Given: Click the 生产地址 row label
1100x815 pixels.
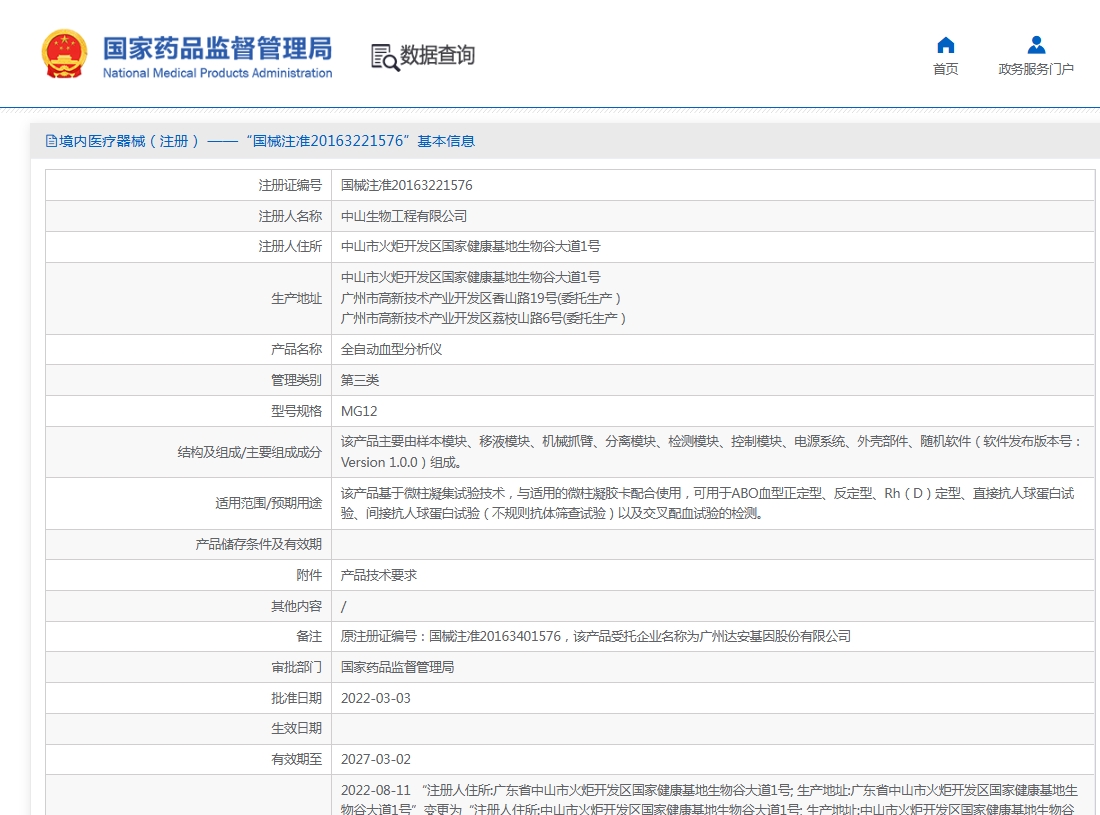Looking at the screenshot, I should 296,298.
